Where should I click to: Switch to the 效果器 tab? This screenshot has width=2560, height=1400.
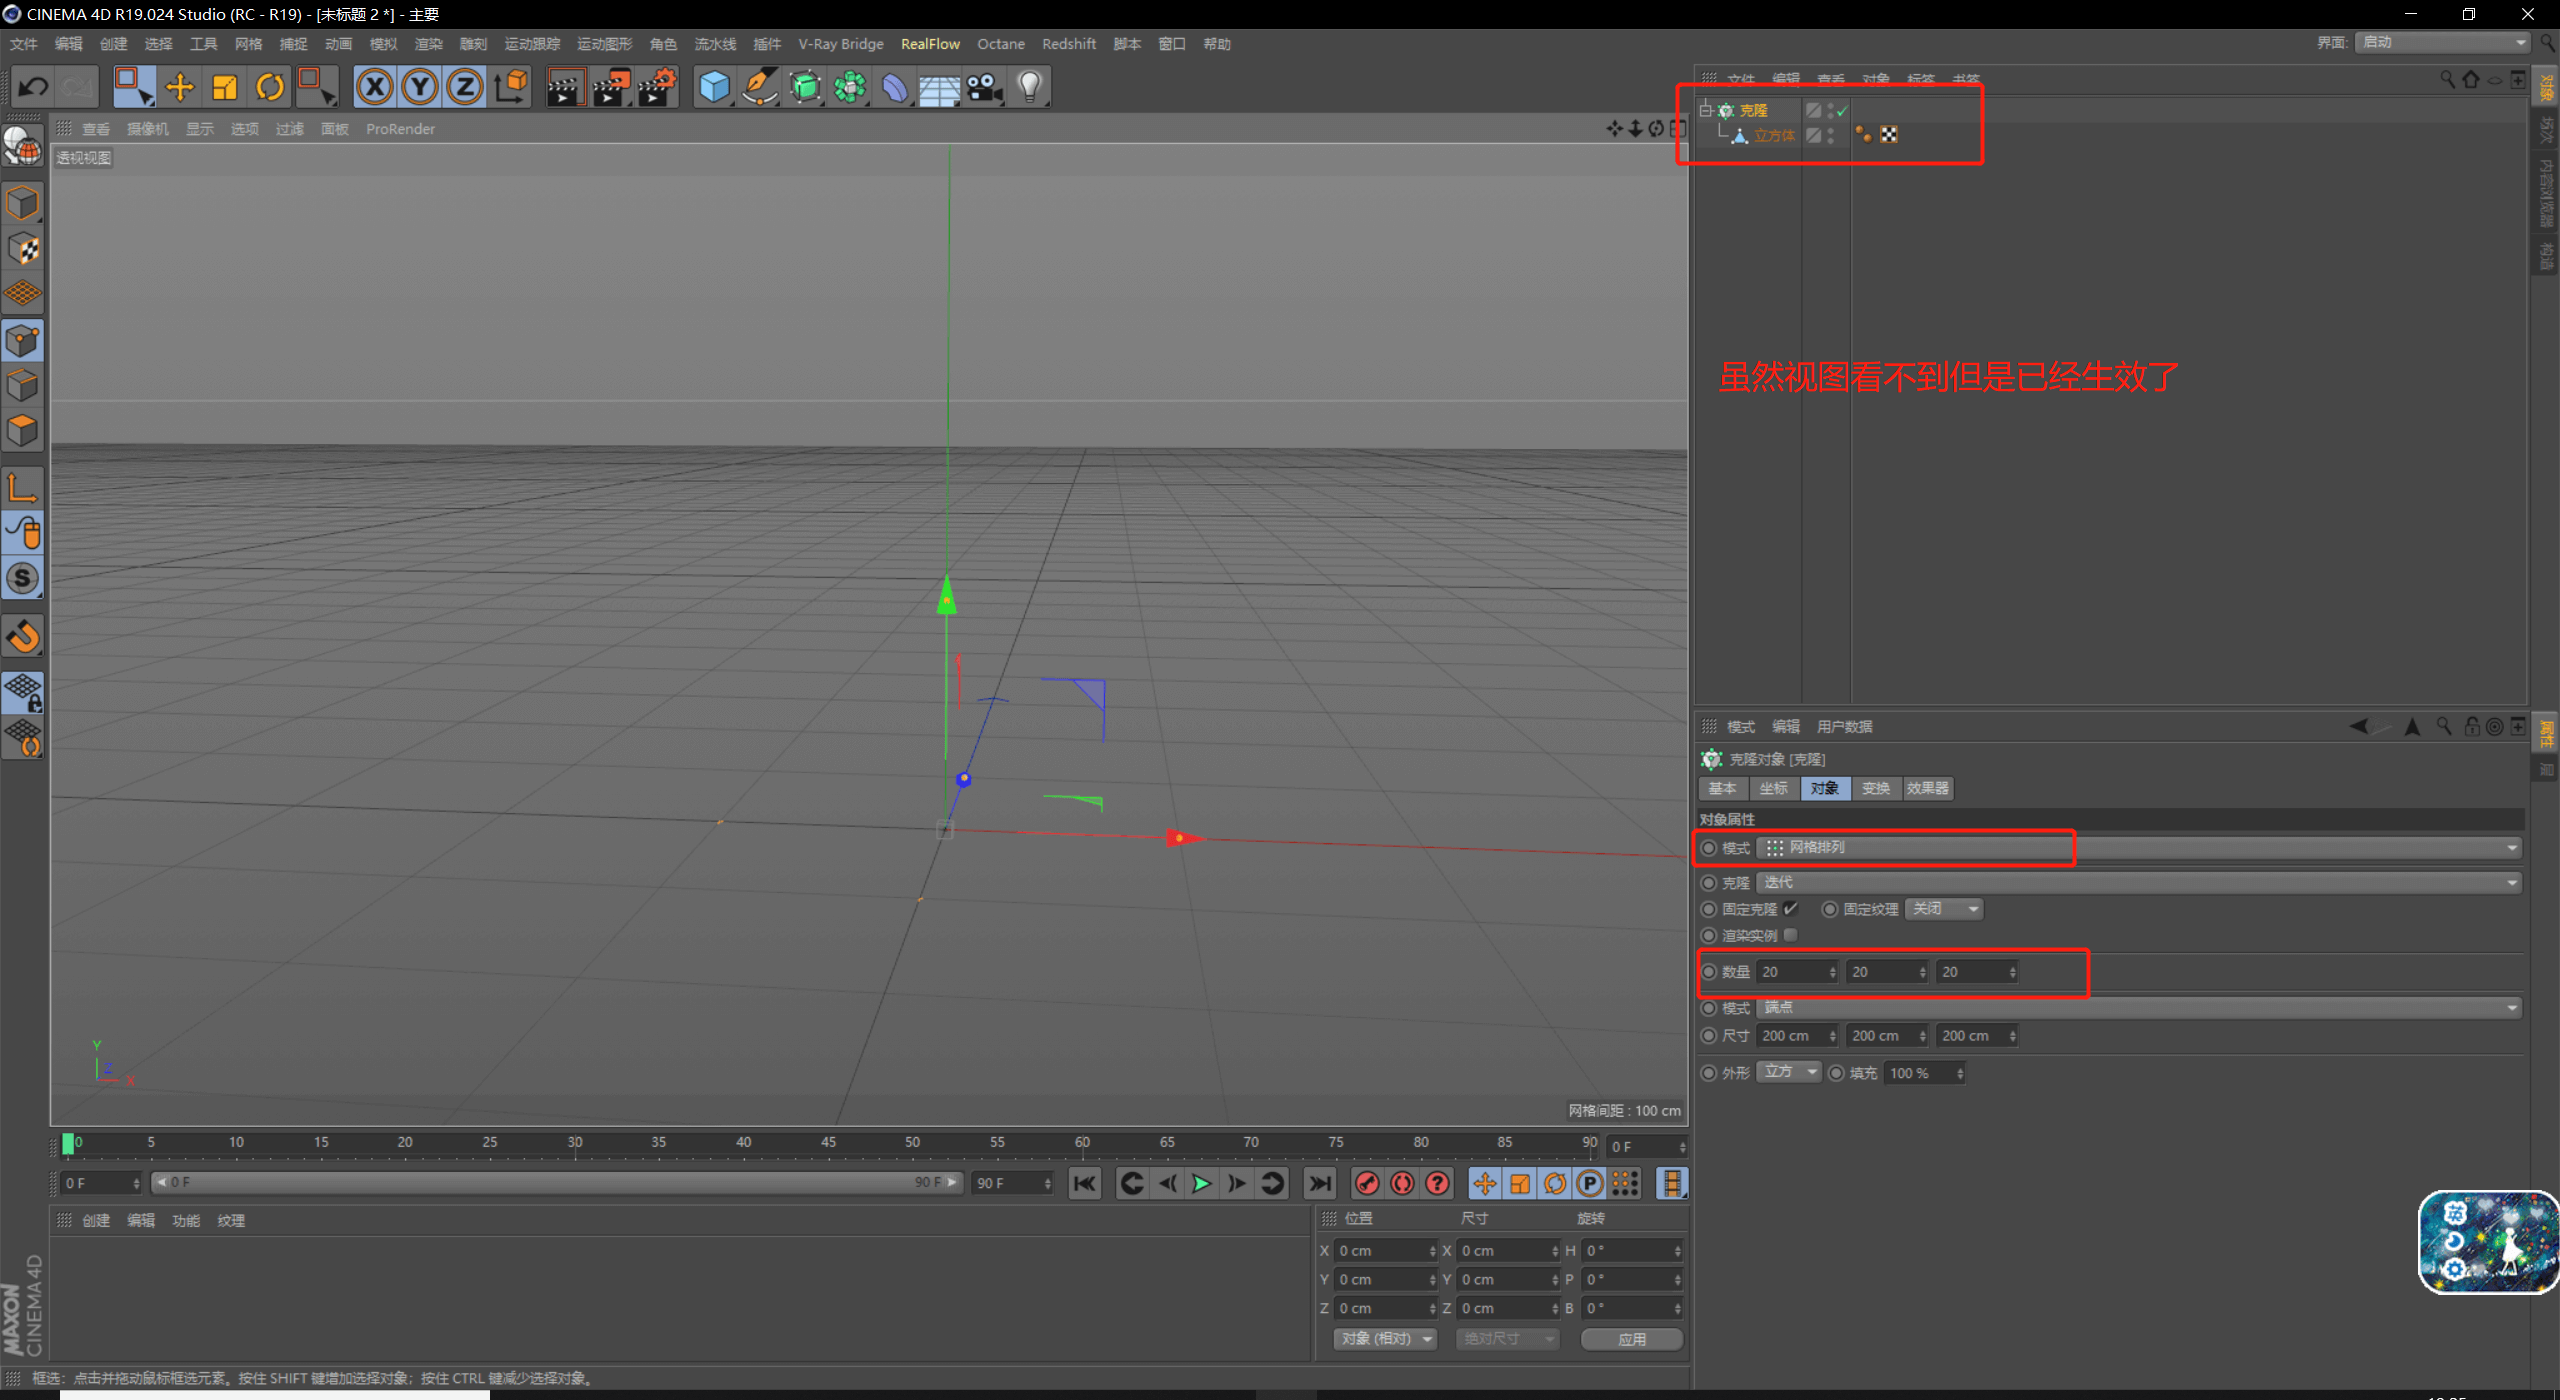(x=1927, y=789)
